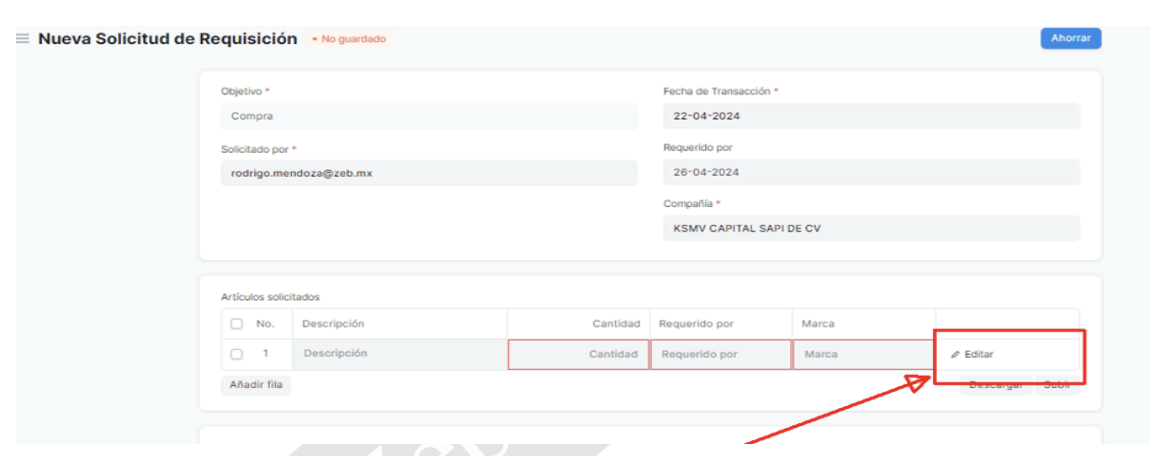Open the Compañía field with KSMV CAPITAL
The height and width of the screenshot is (456, 1162).
[870, 228]
